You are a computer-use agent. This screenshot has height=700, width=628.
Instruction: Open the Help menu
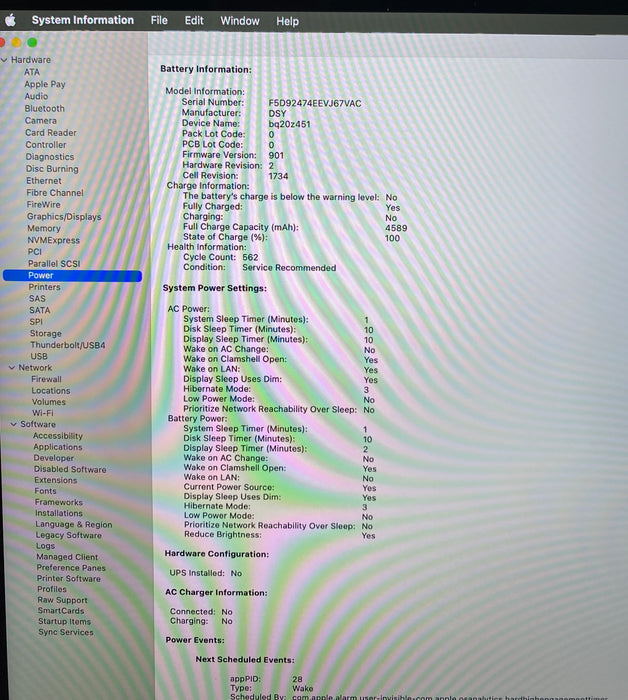point(287,21)
